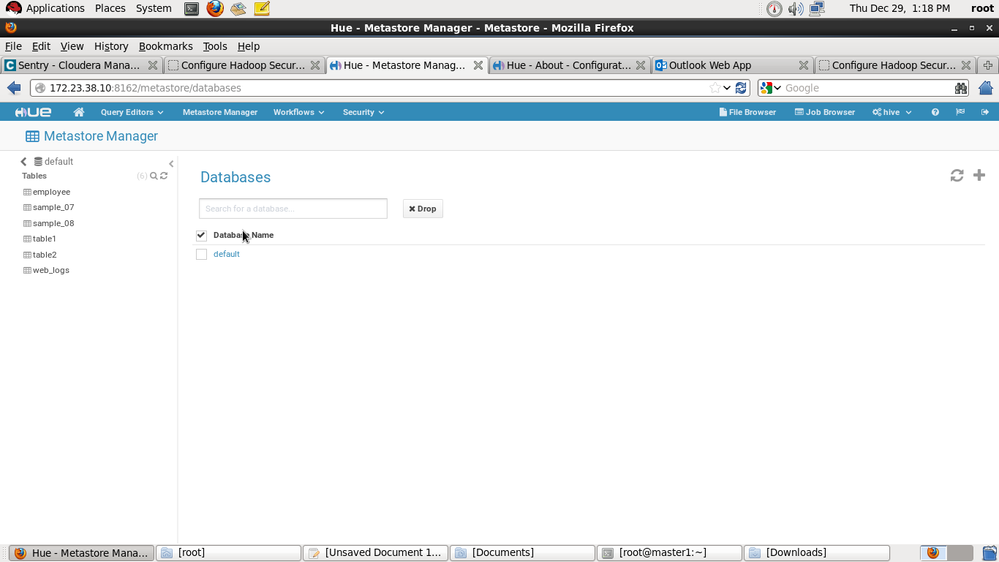Open Metastore Manager in navbar

220,112
